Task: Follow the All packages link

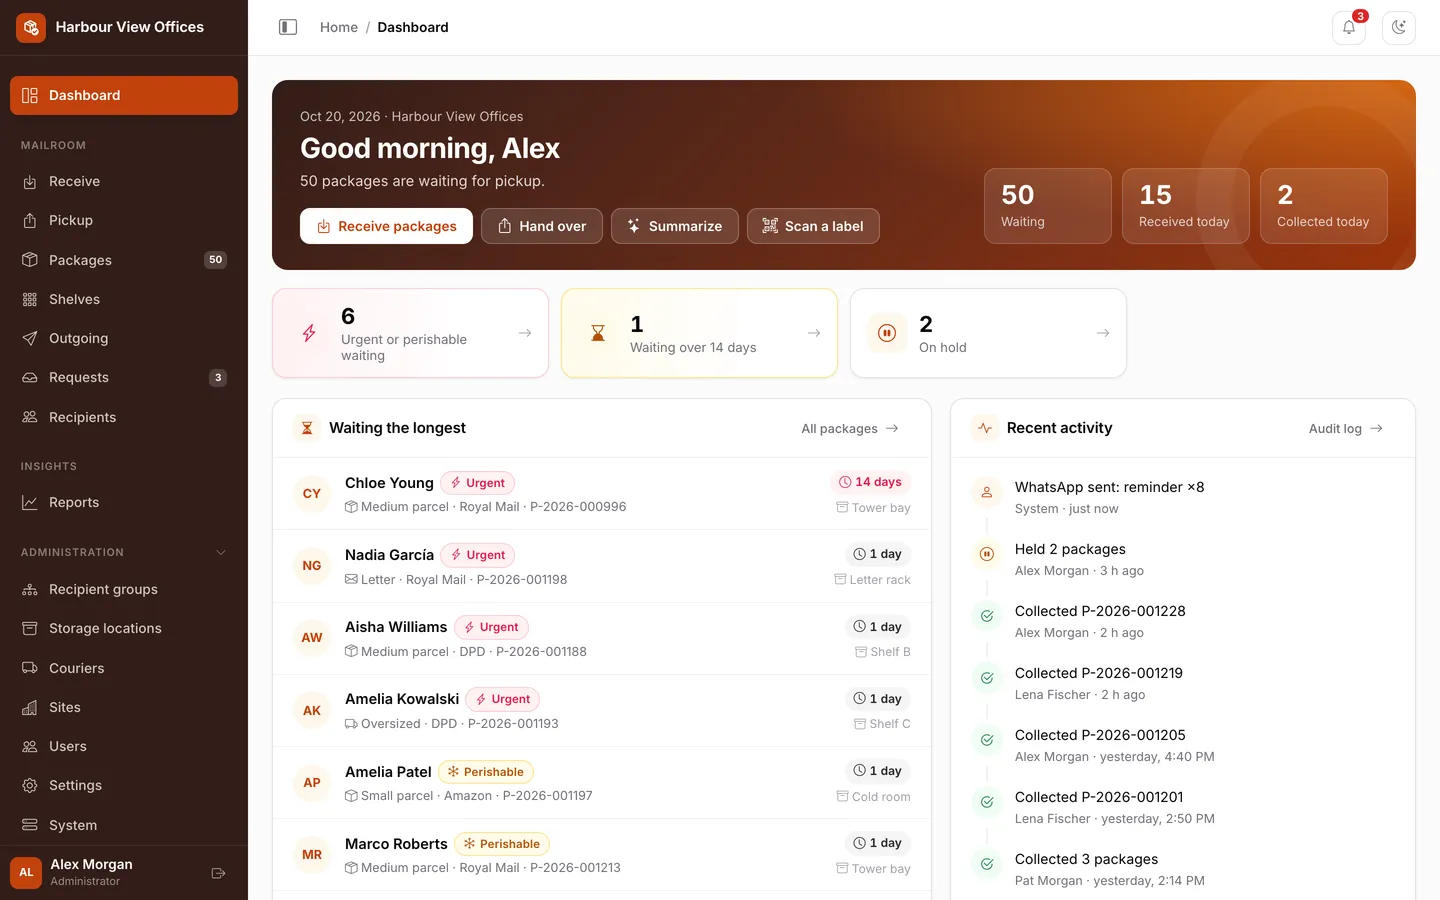Action: point(850,428)
